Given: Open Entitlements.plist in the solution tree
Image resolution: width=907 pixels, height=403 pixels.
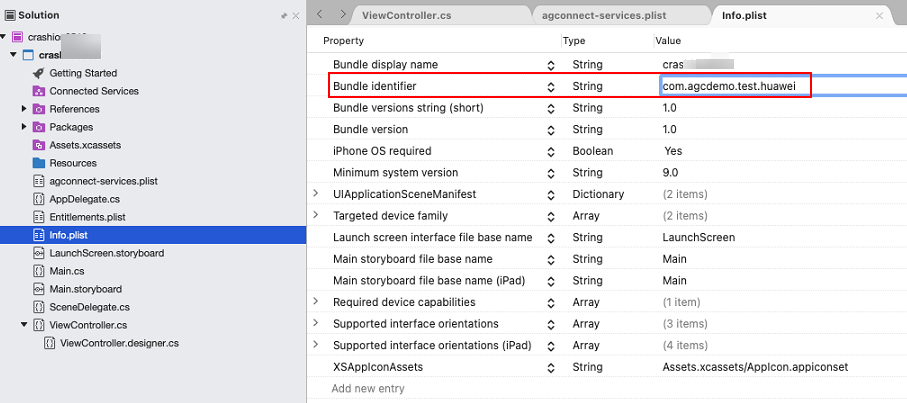Looking at the screenshot, I should coord(87,217).
